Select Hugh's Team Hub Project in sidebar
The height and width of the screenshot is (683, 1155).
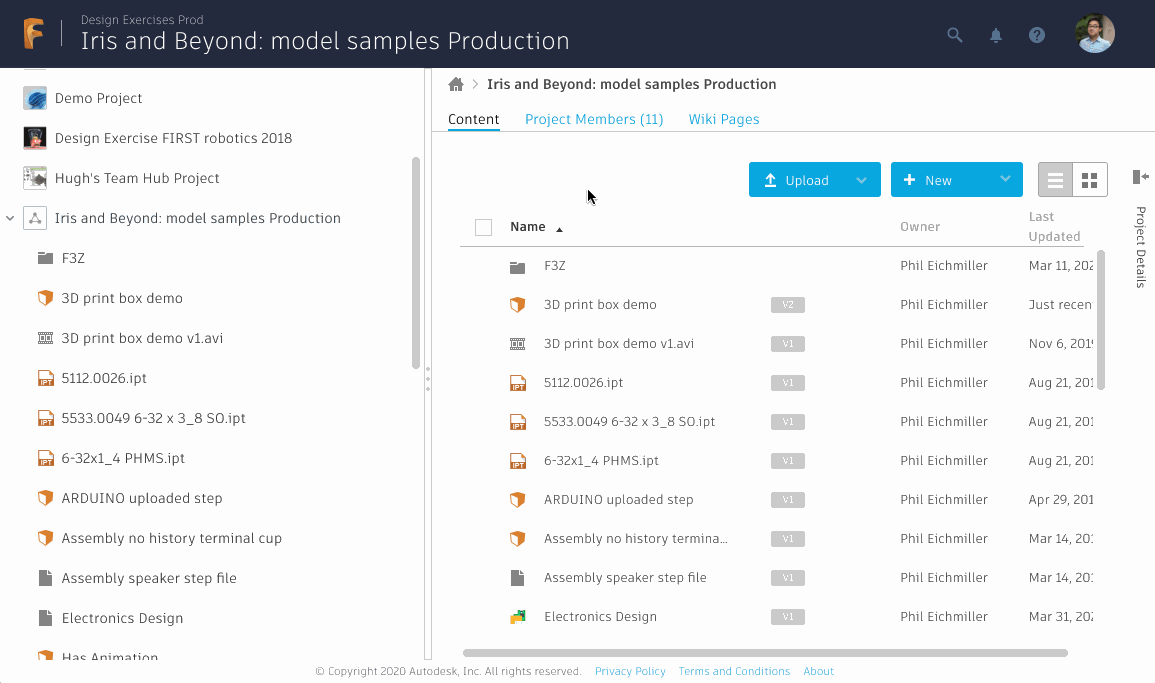click(x=137, y=178)
